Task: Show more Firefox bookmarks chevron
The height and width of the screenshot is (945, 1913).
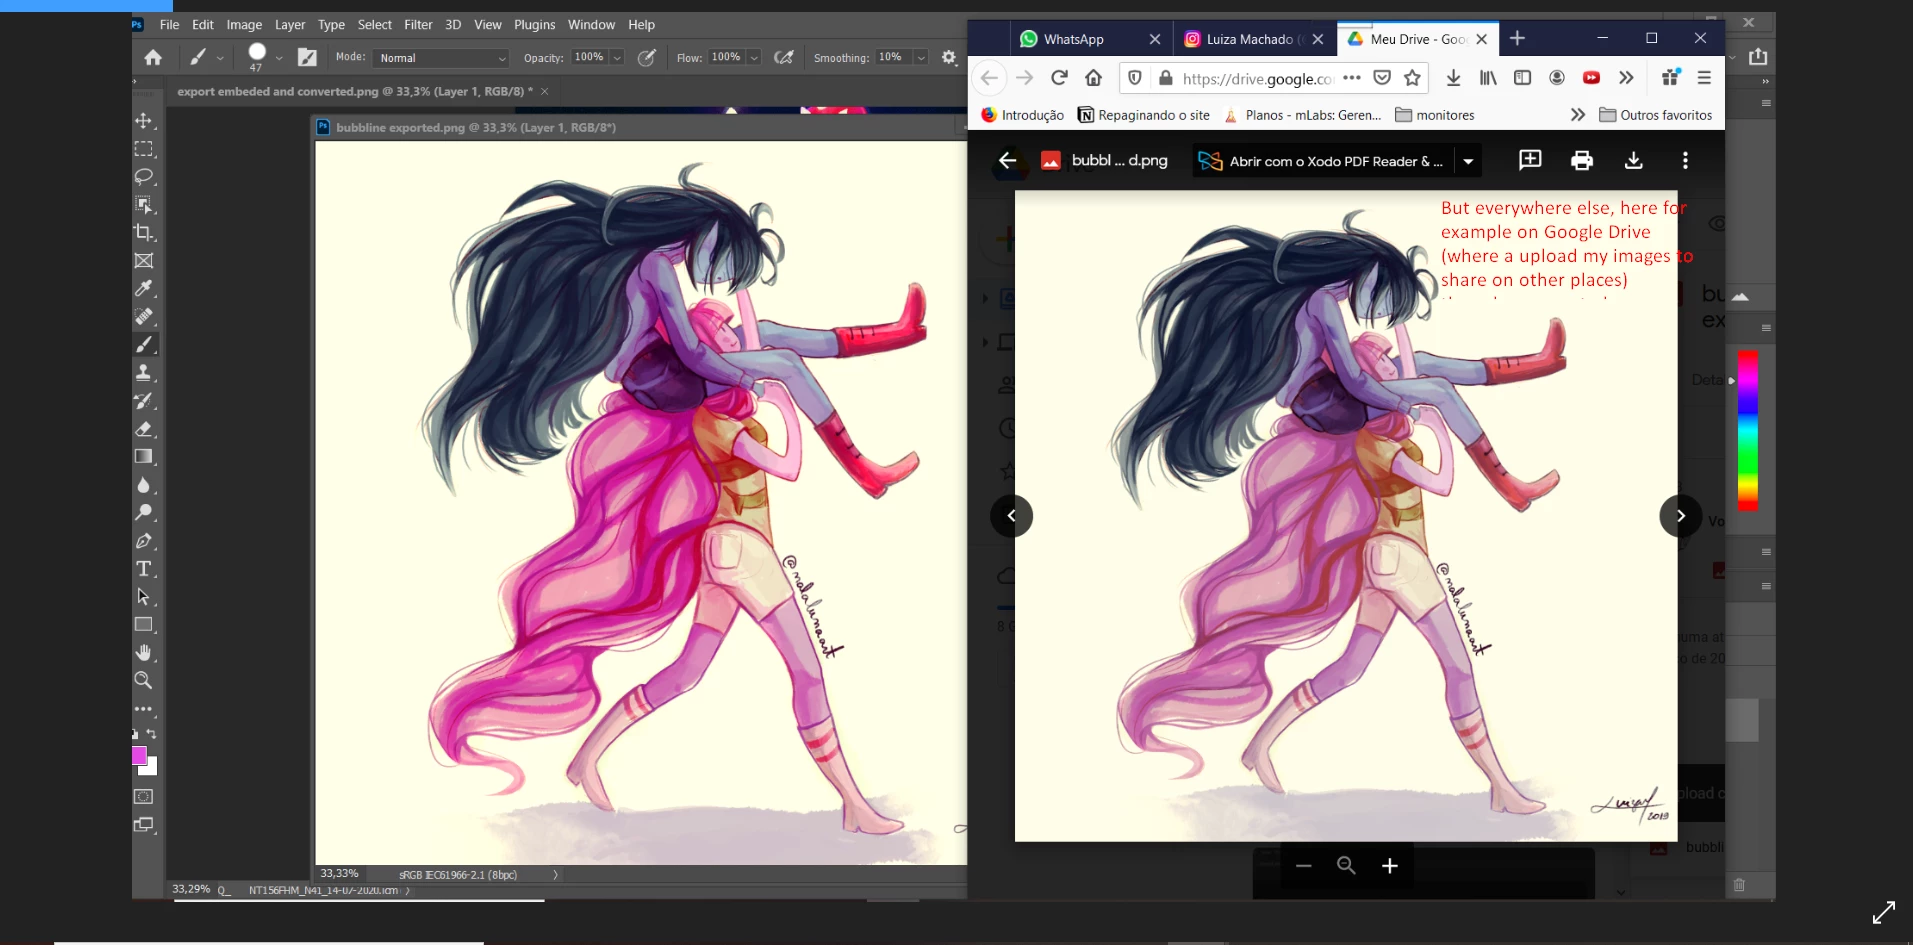Action: coord(1578,115)
